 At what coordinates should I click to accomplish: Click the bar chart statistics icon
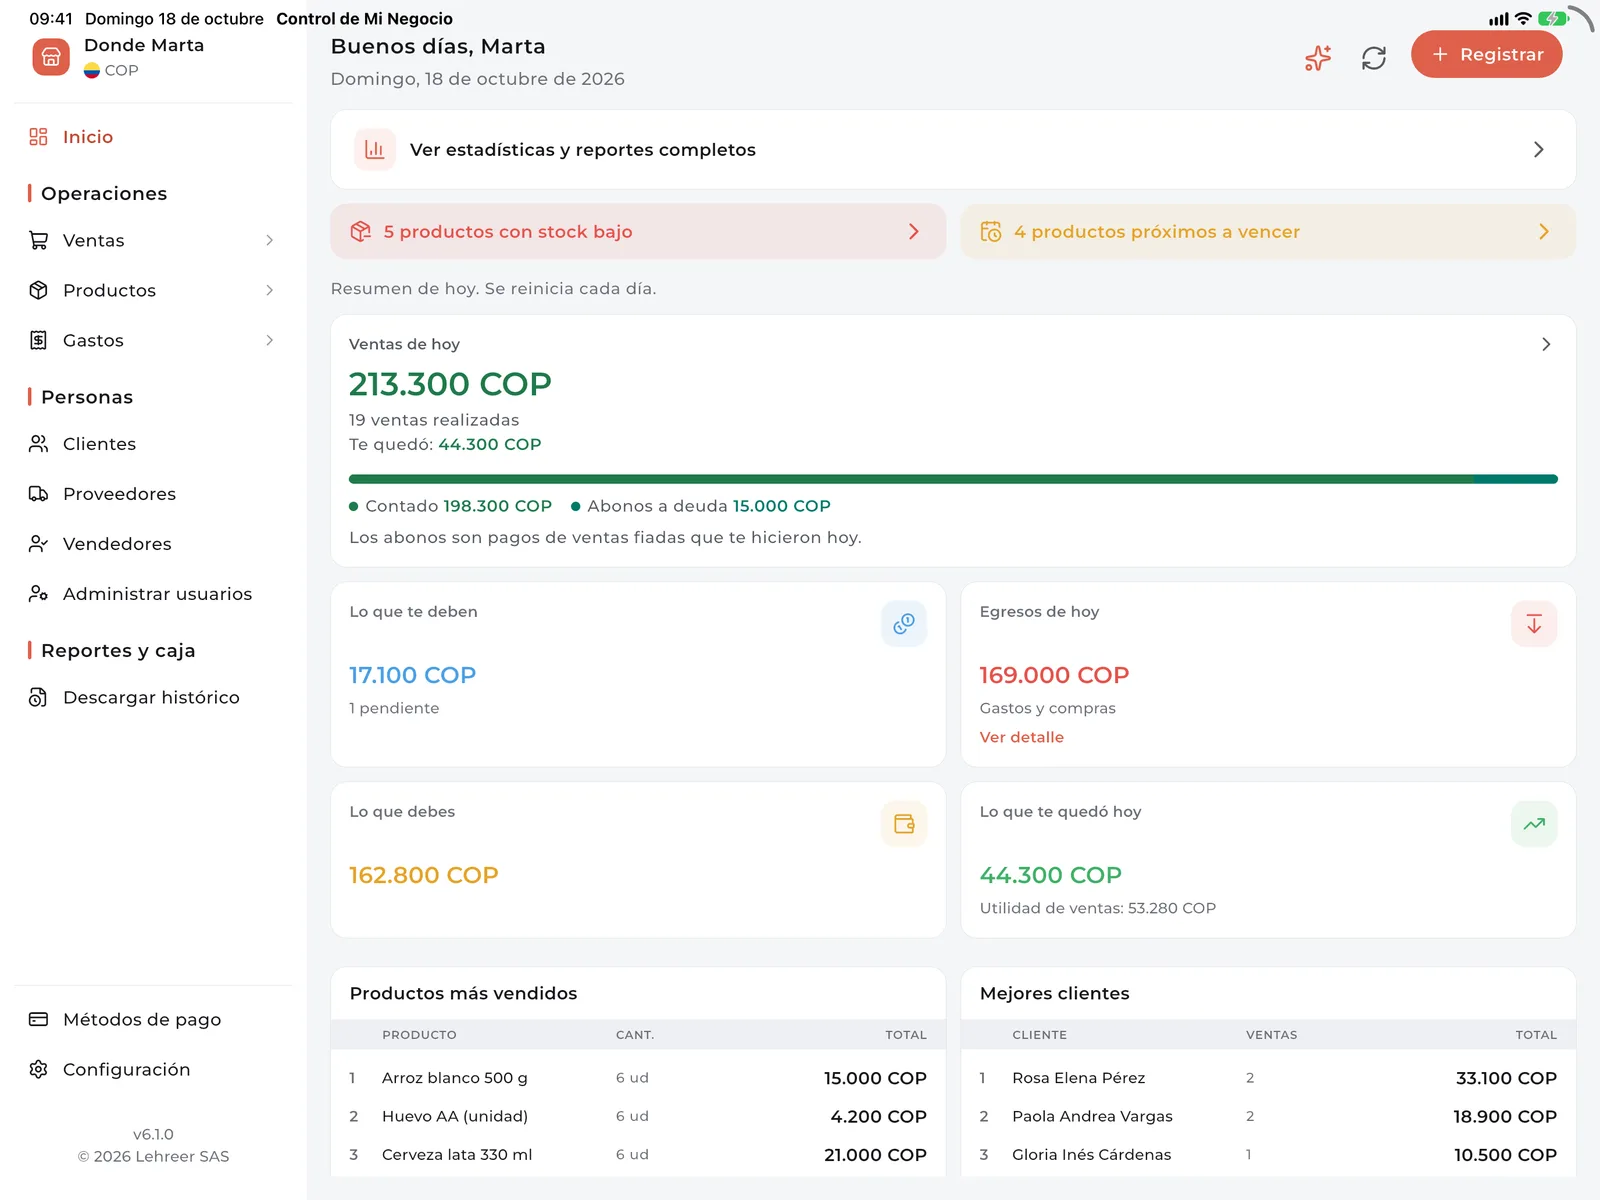375,150
